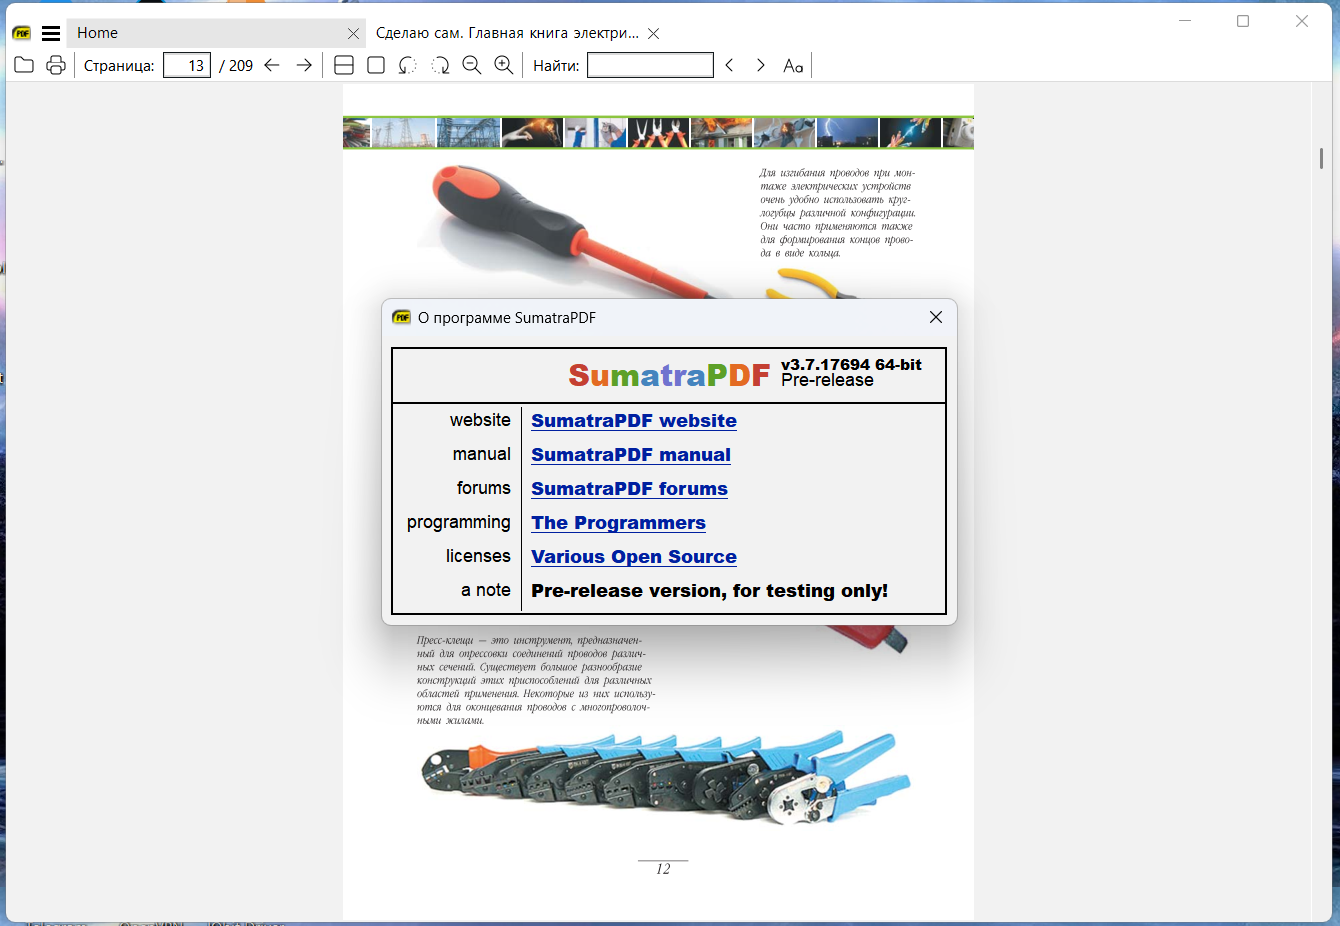Click the page number field
The height and width of the screenshot is (926, 1340).
pyautogui.click(x=187, y=66)
